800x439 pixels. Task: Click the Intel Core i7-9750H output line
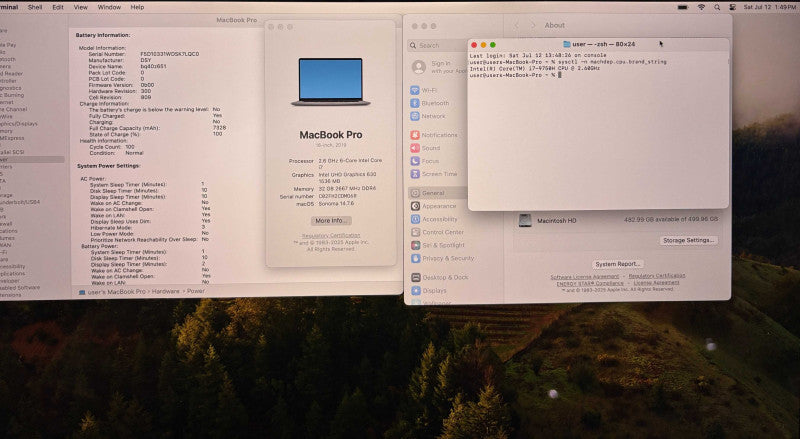[x=535, y=68]
